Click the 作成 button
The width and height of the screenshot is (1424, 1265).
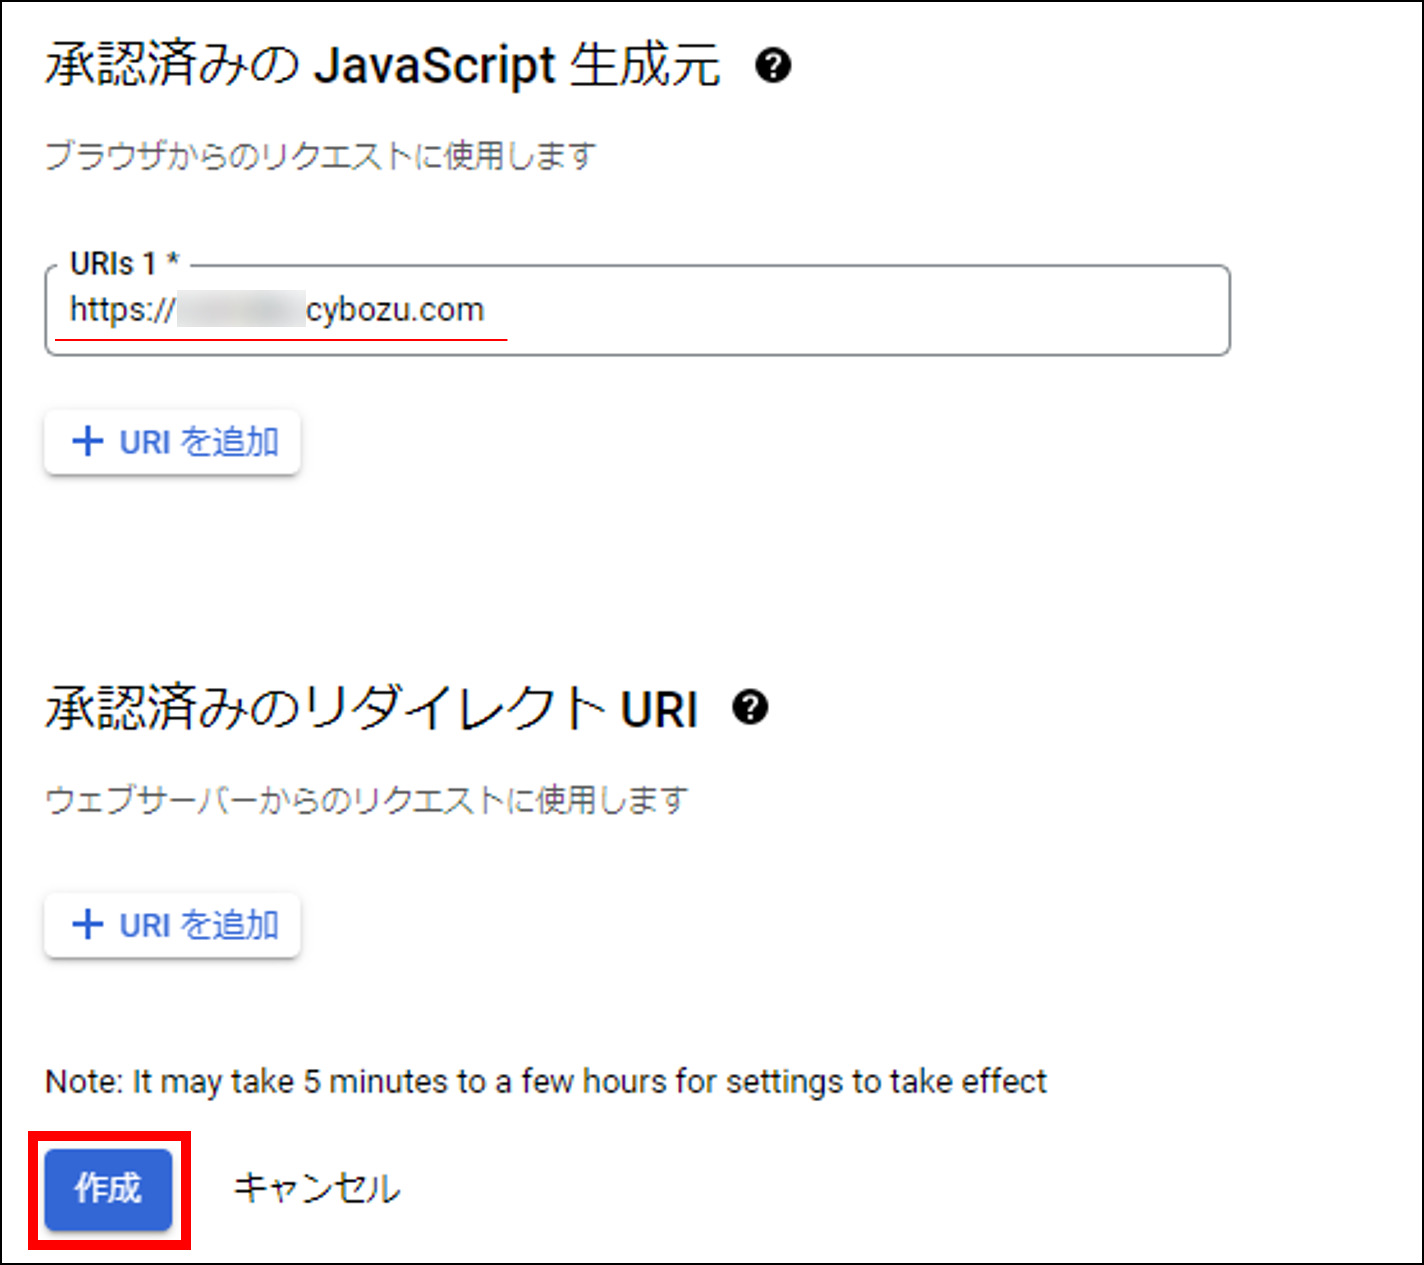108,1189
